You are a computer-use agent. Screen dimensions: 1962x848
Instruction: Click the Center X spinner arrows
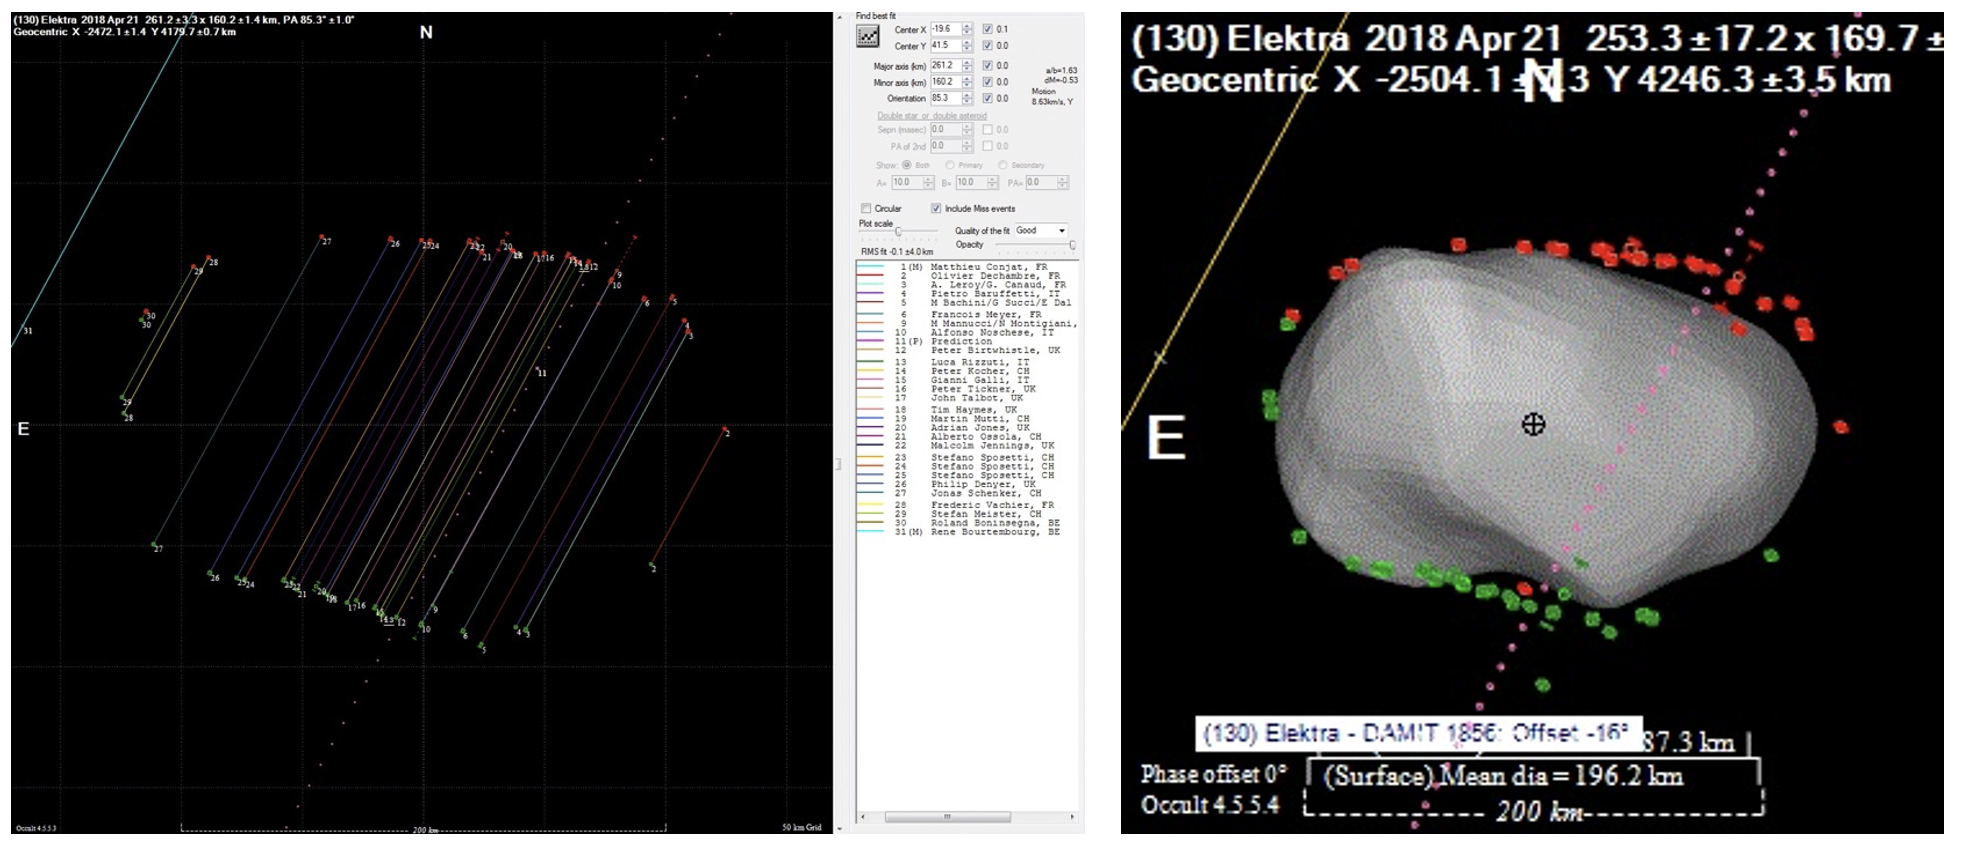[967, 30]
